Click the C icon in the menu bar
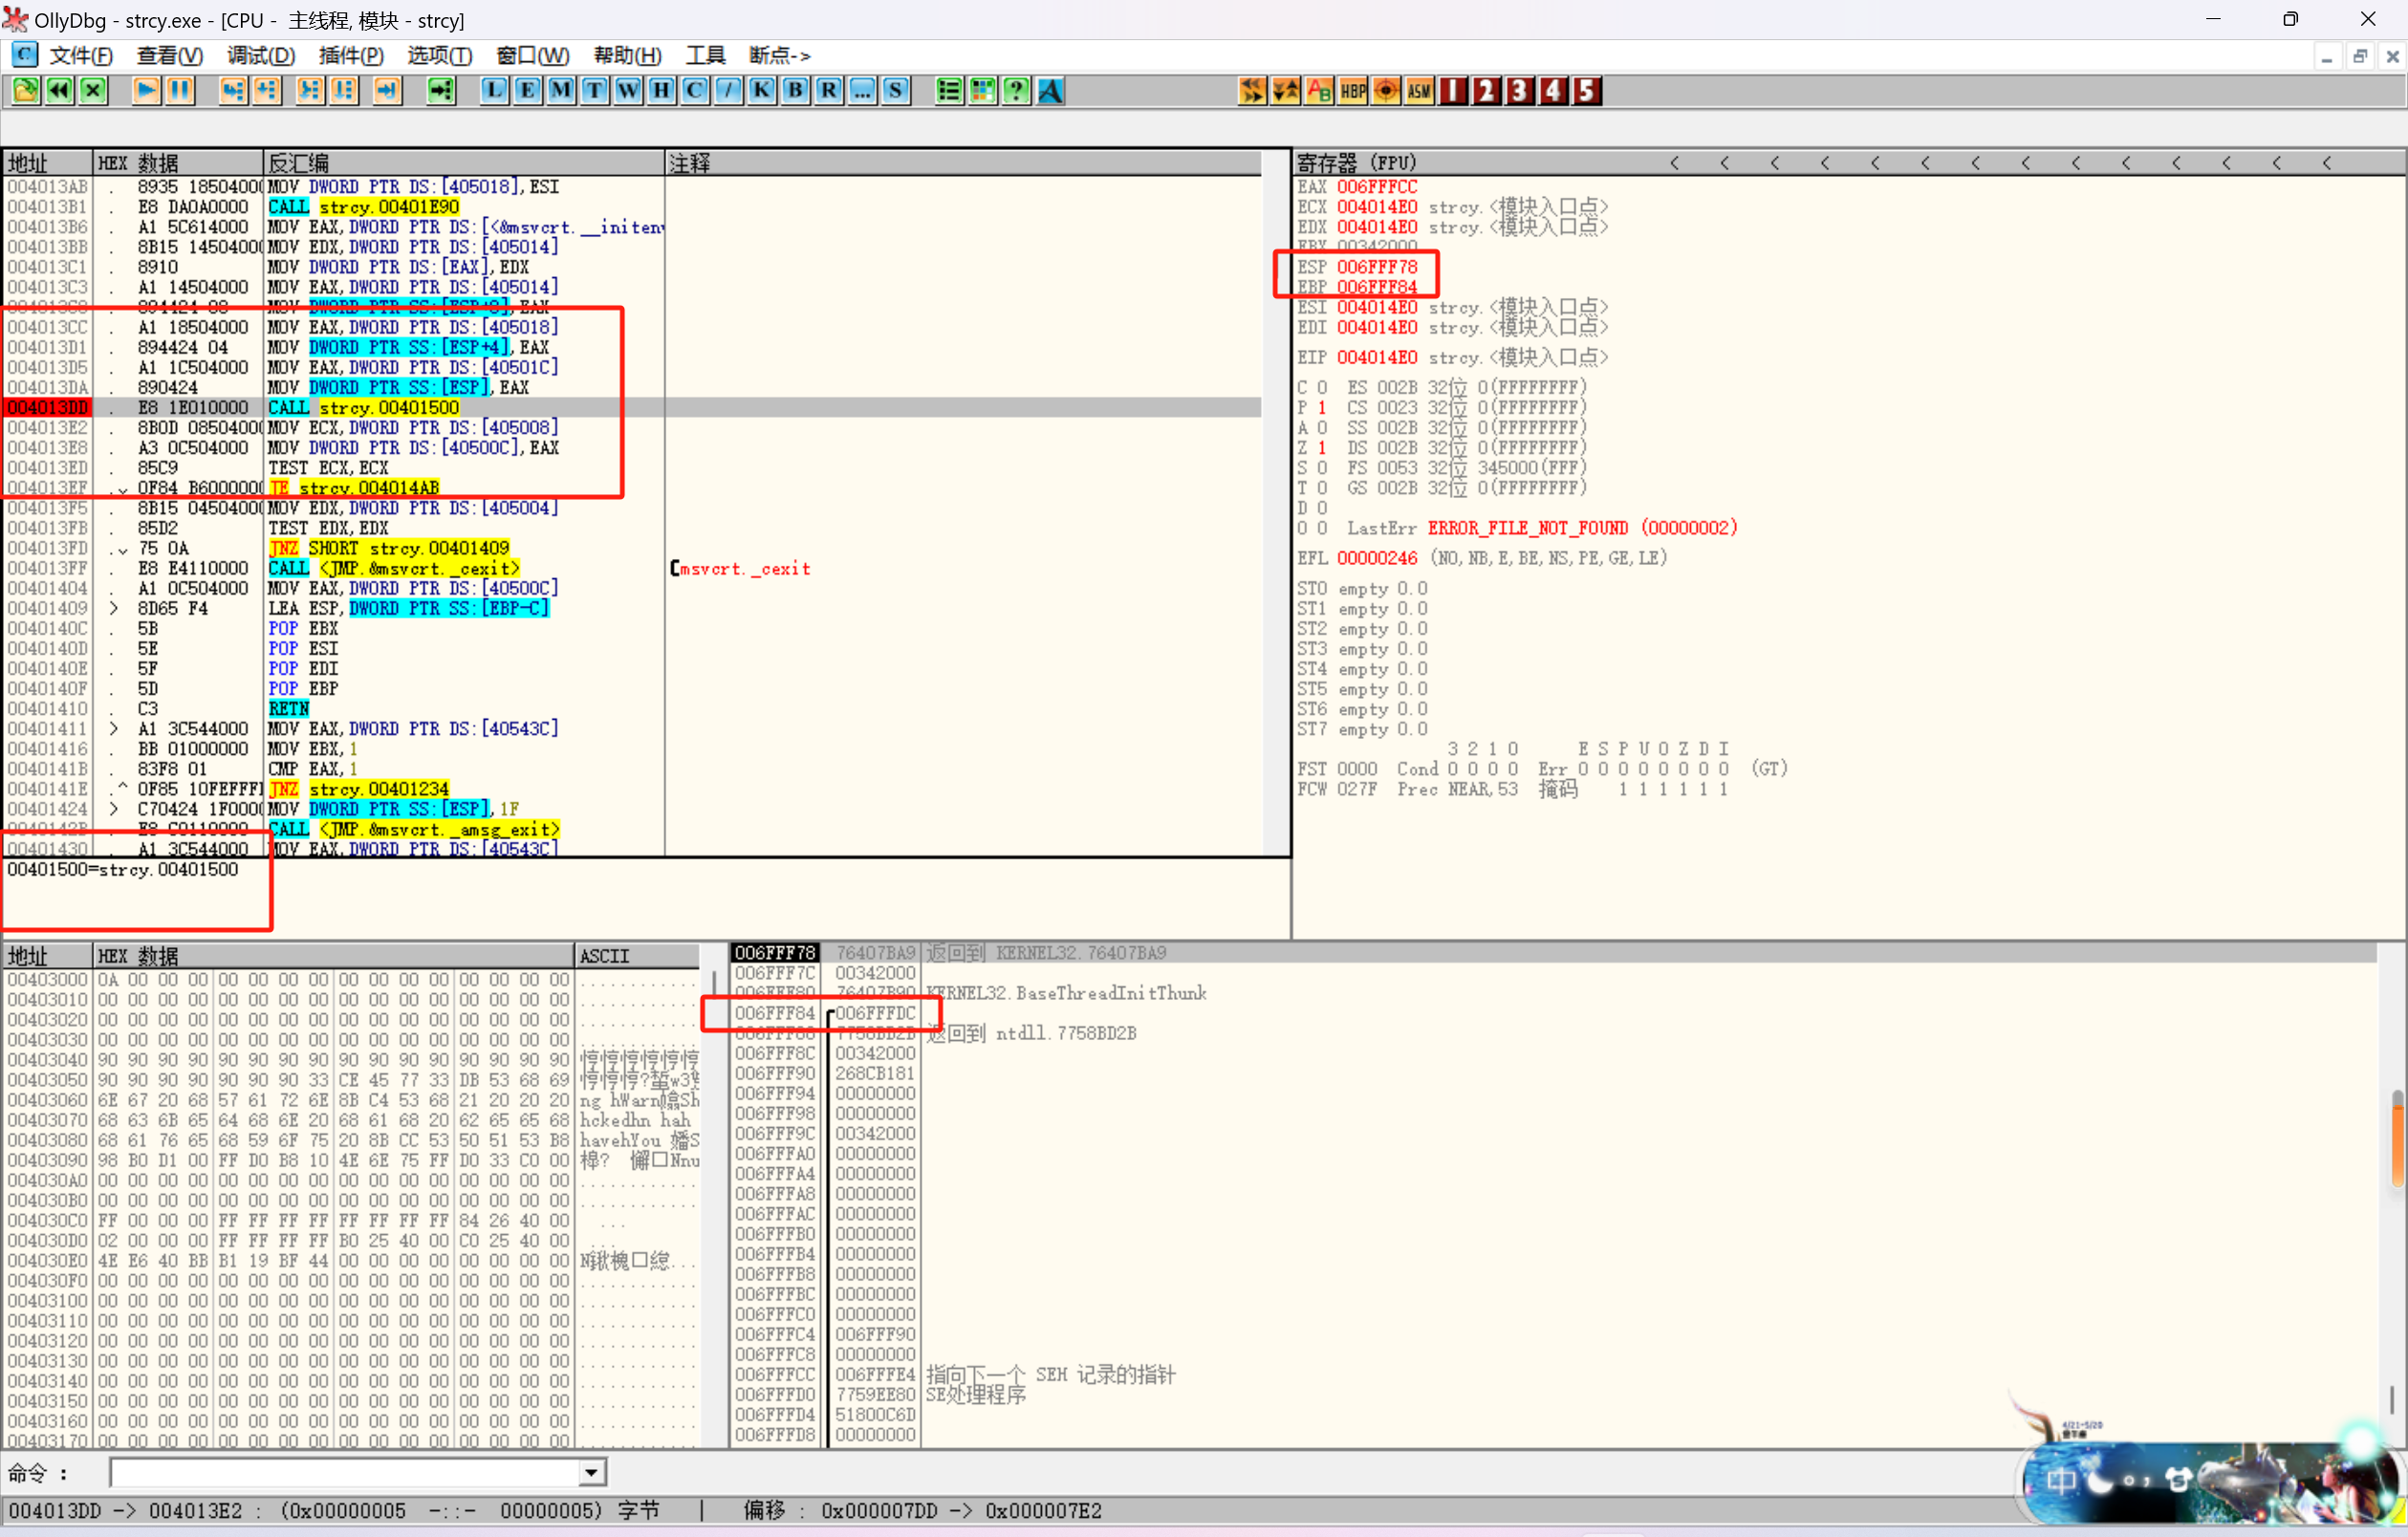2408x1537 pixels. (24, 54)
